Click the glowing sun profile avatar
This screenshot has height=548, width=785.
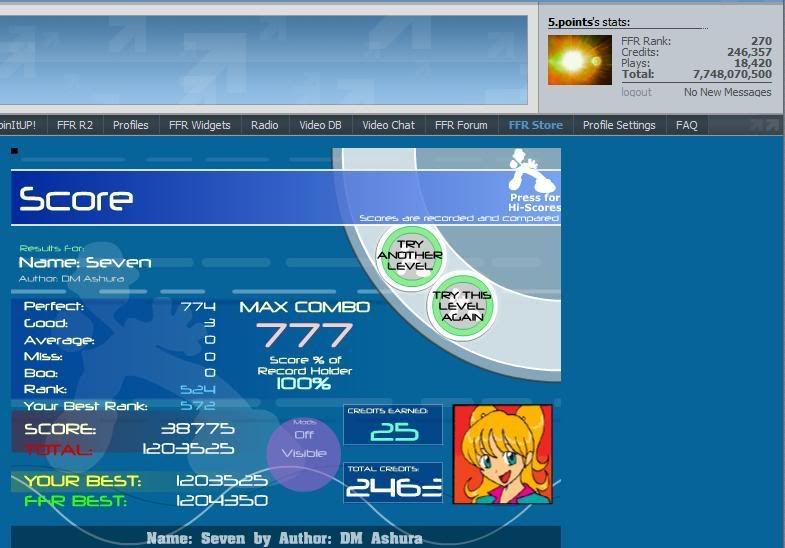[579, 60]
